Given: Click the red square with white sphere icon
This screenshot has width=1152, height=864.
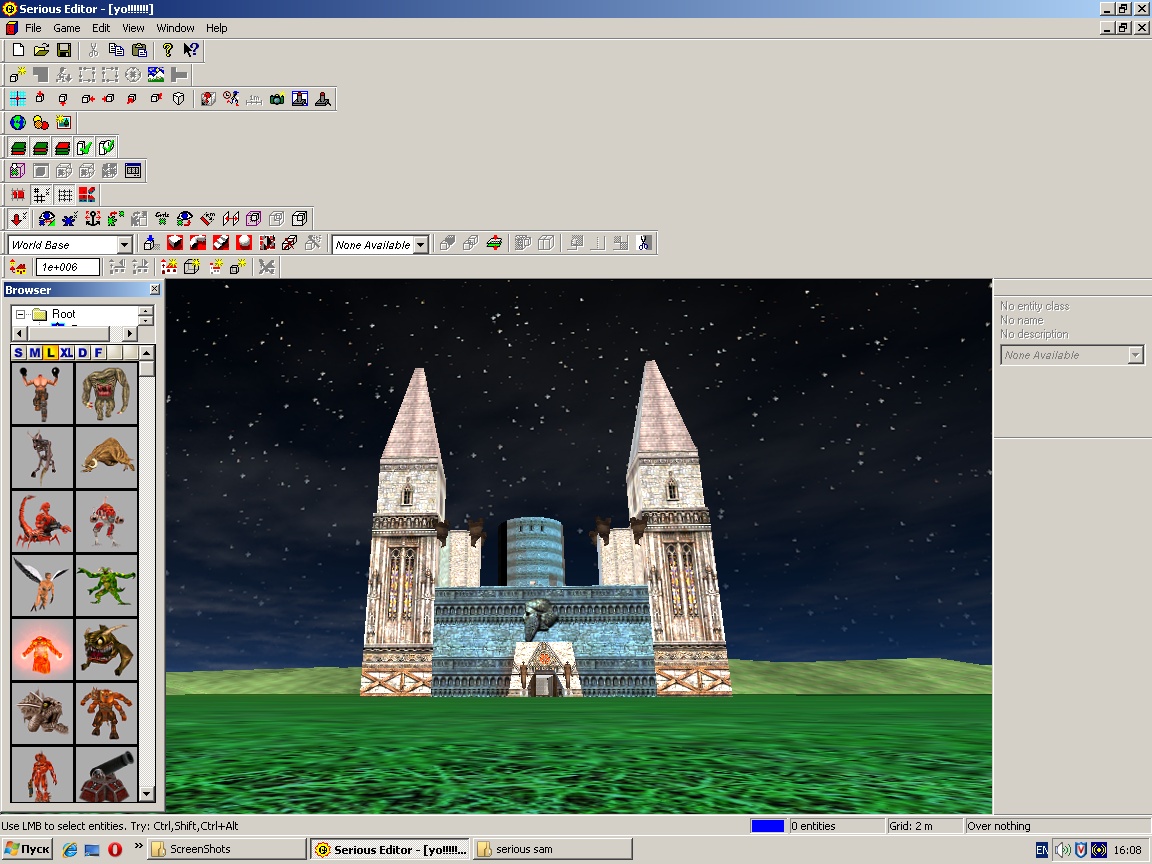Looking at the screenshot, I should (x=244, y=243).
